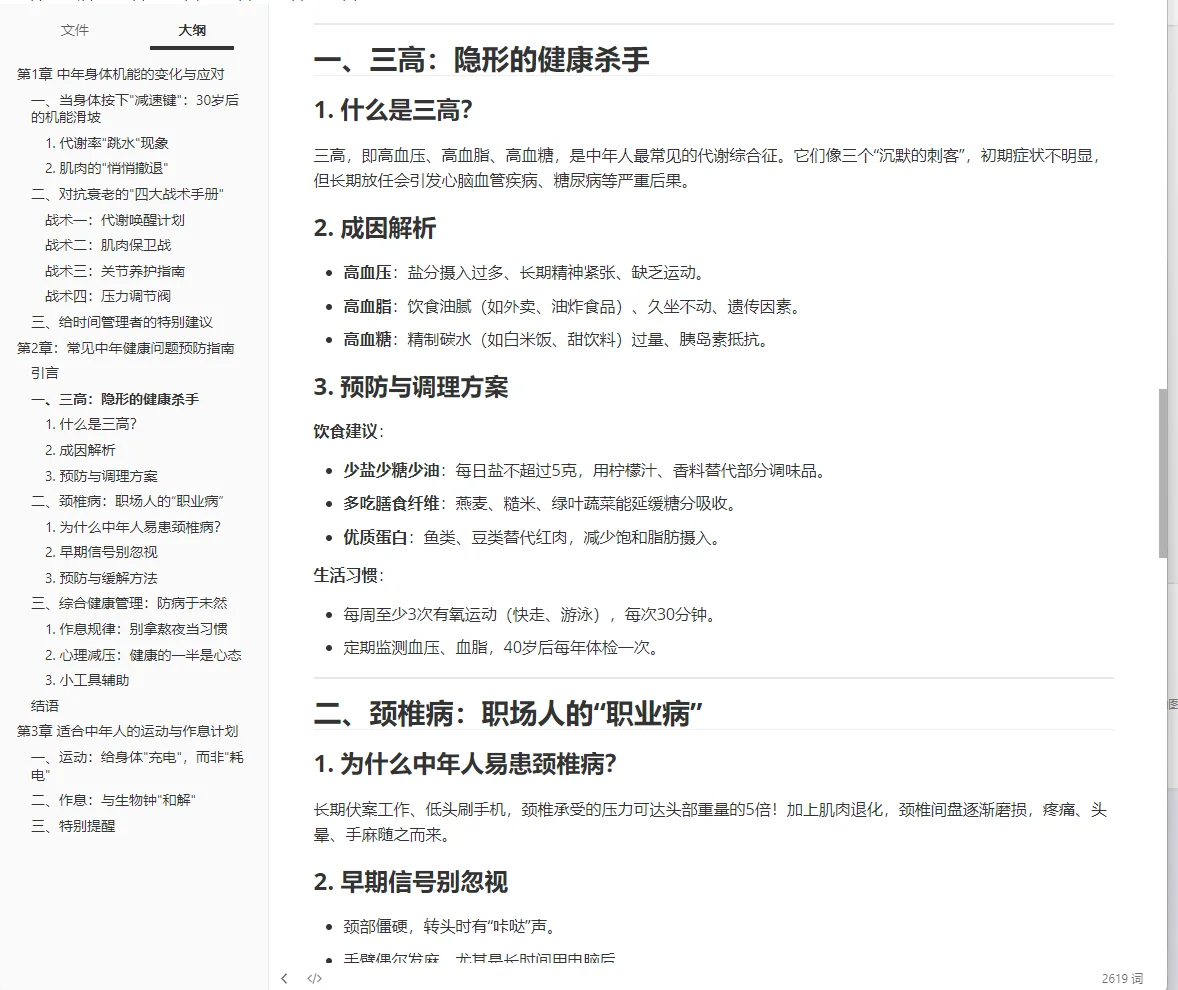1178x990 pixels.
Task: Go to 三、综合健康管理：防病于未然
Action: coord(129,603)
